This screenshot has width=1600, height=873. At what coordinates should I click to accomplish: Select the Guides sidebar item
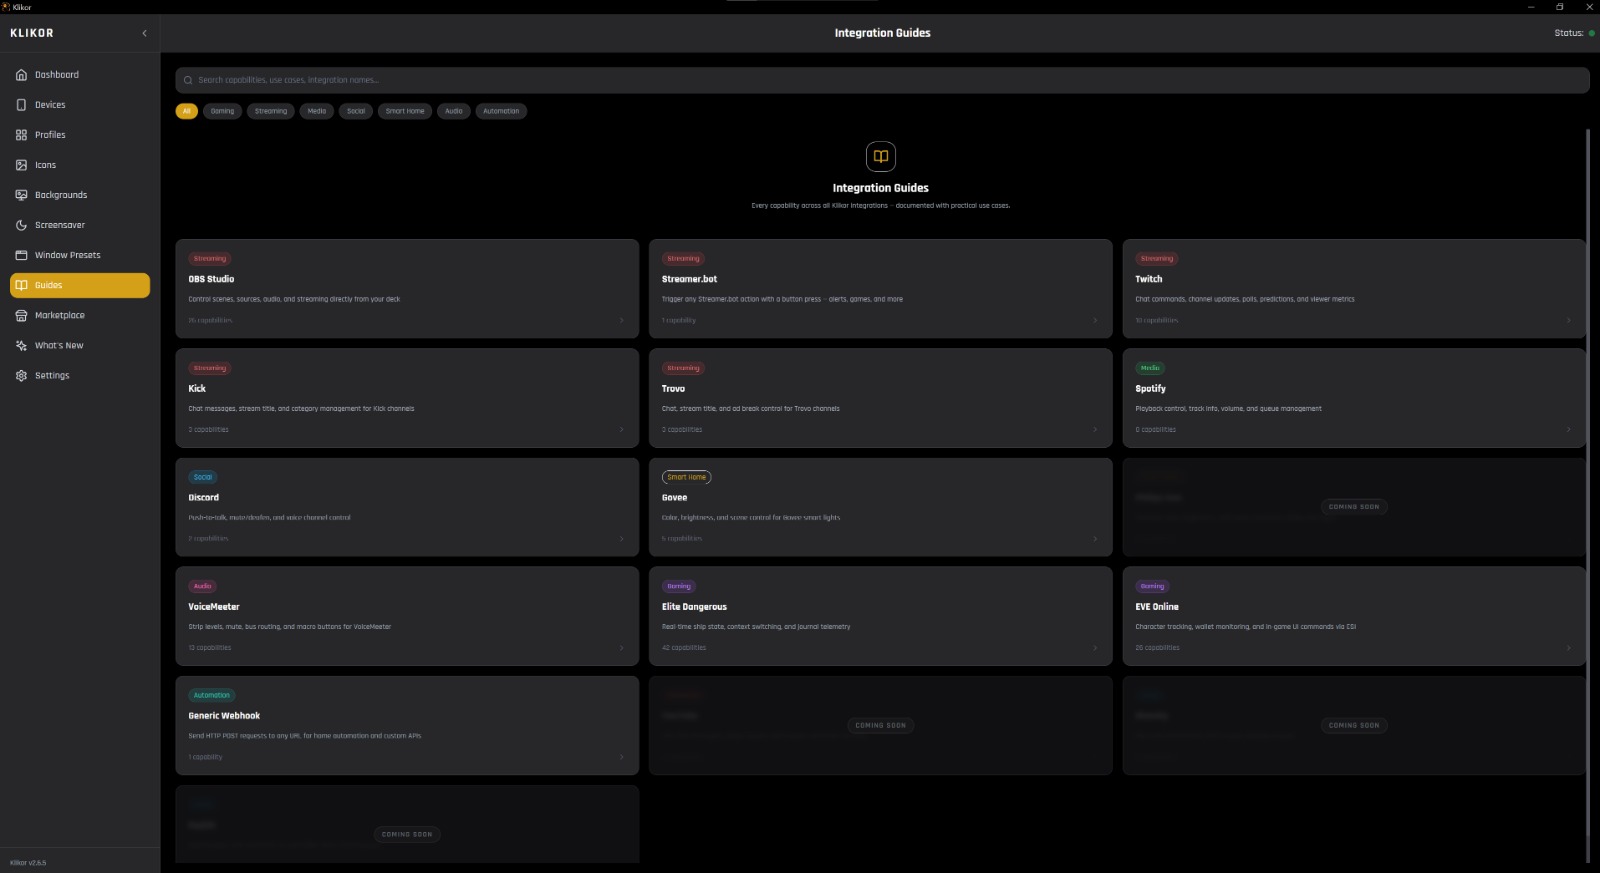(80, 285)
